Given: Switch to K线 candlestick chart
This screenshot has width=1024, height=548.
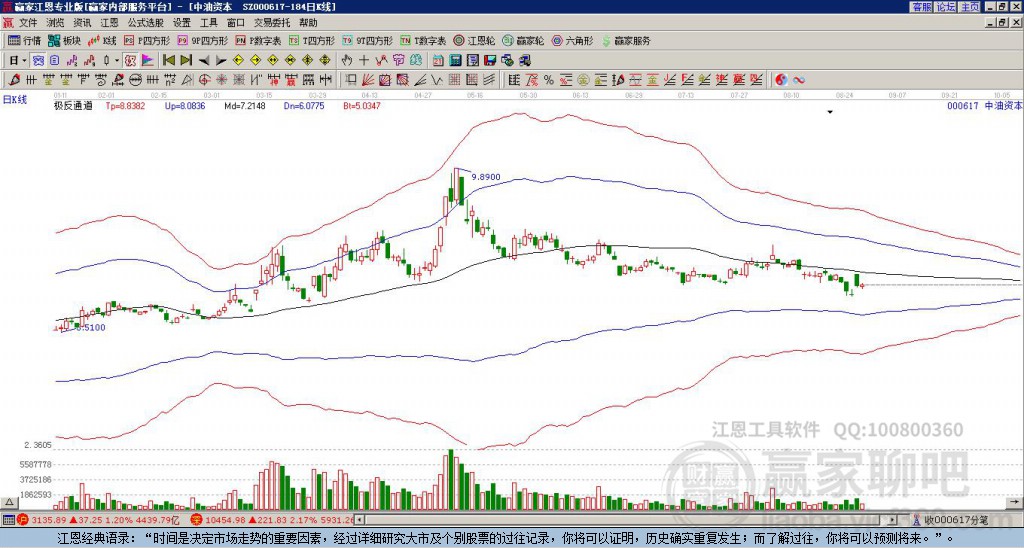Looking at the screenshot, I should (x=101, y=40).
